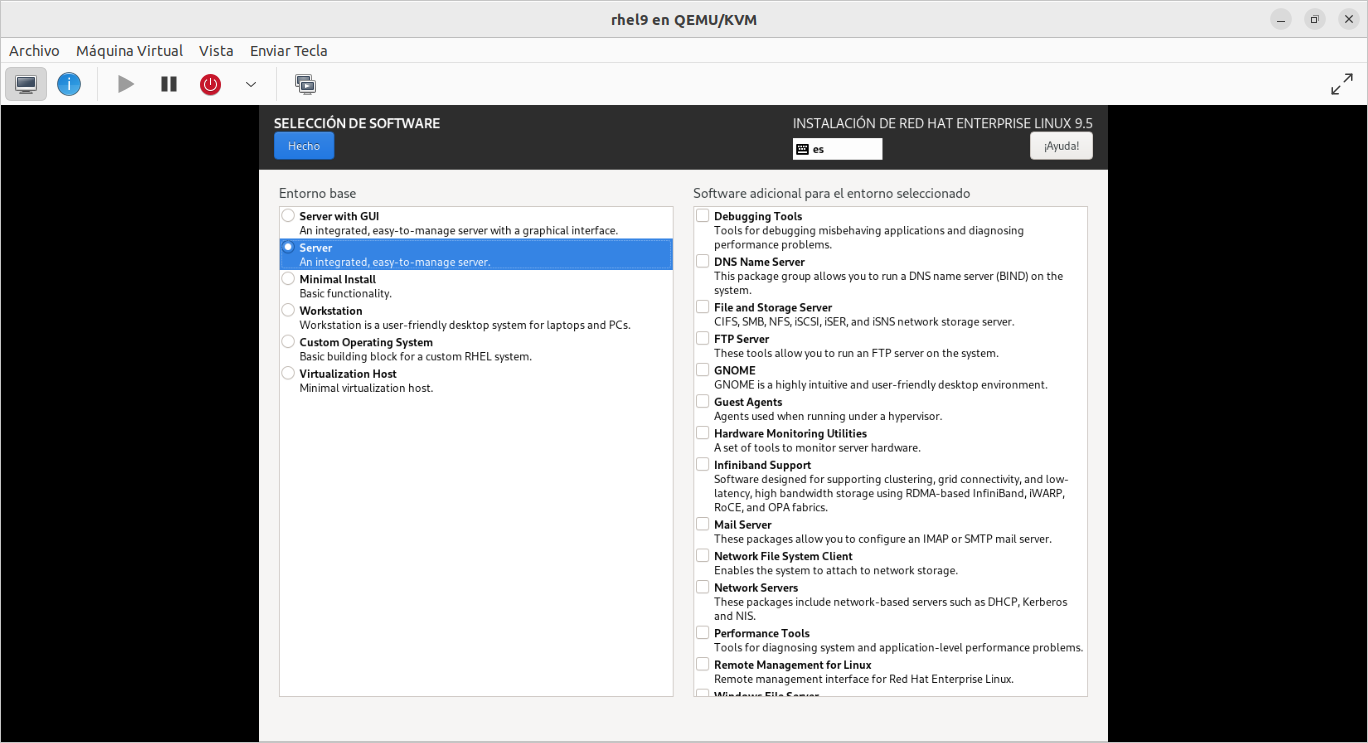The image size is (1368, 743).
Task: Click 'An integrated, easy-to-manage server with a graphical interface.' text
Action: (x=459, y=230)
